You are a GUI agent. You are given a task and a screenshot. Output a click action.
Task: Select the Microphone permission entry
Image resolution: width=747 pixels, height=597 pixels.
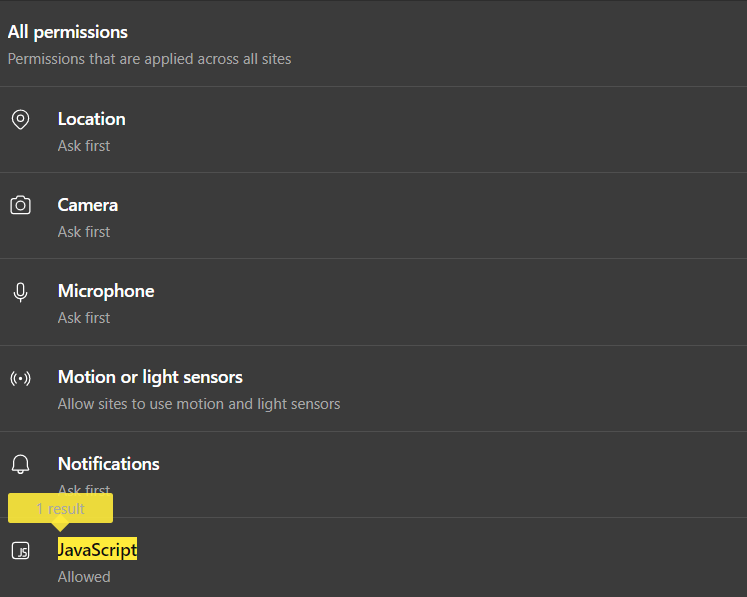(106, 291)
